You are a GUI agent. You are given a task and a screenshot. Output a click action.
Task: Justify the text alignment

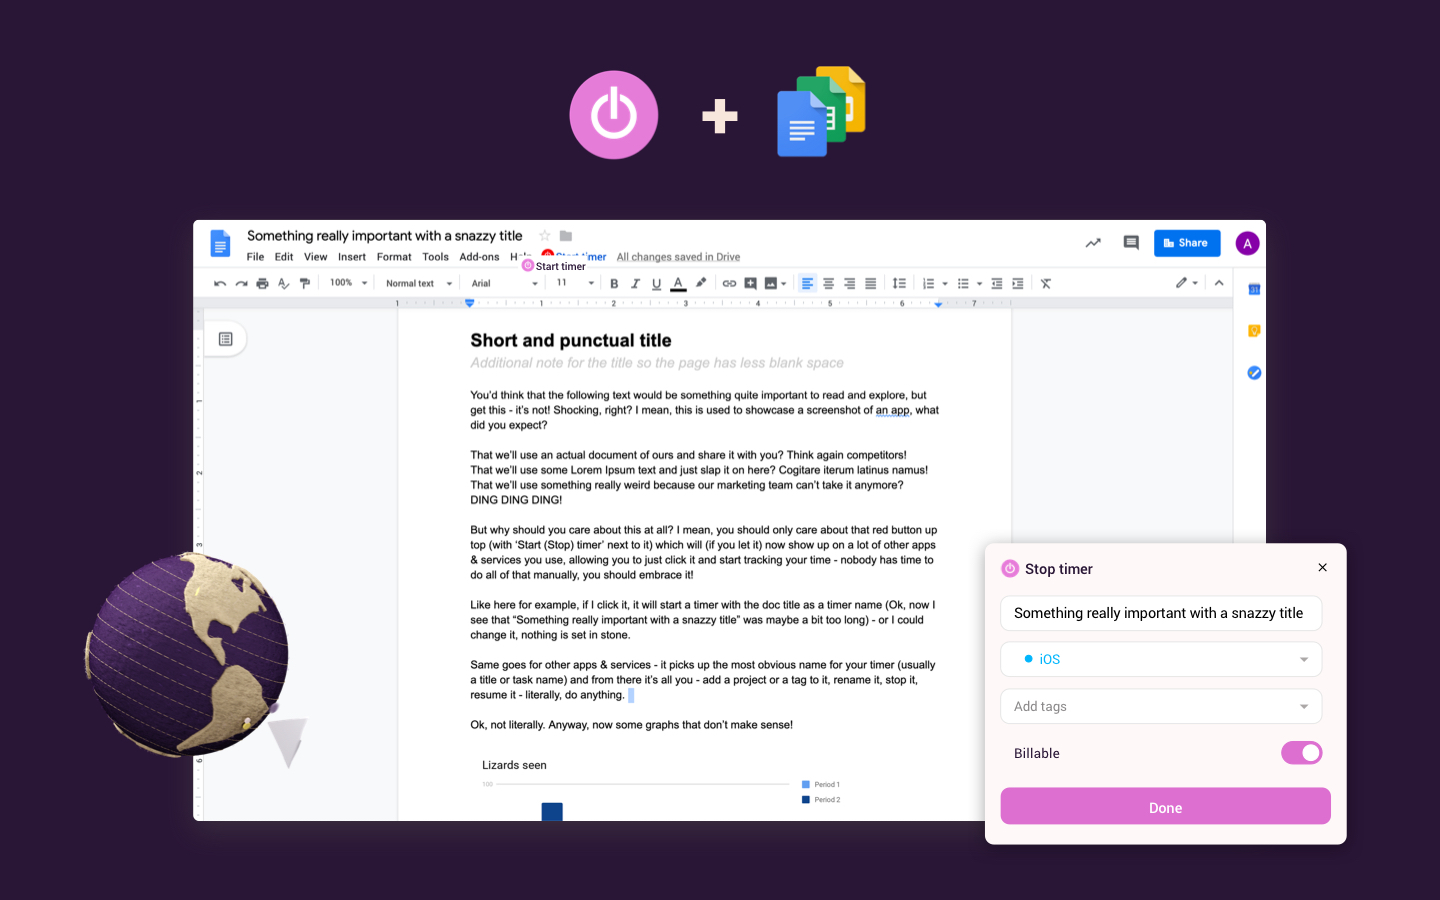coord(870,284)
